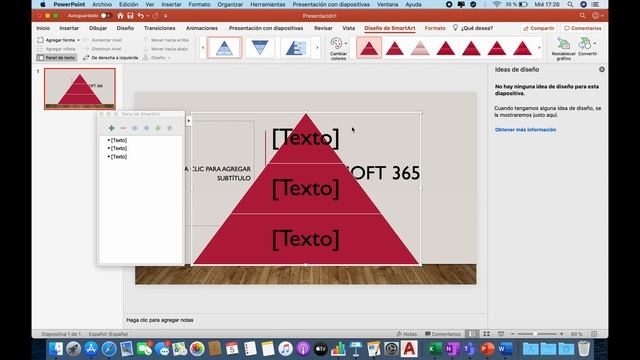640x360 pixels.
Task: Switch to the Formato ribbon tab
Action: click(x=435, y=28)
